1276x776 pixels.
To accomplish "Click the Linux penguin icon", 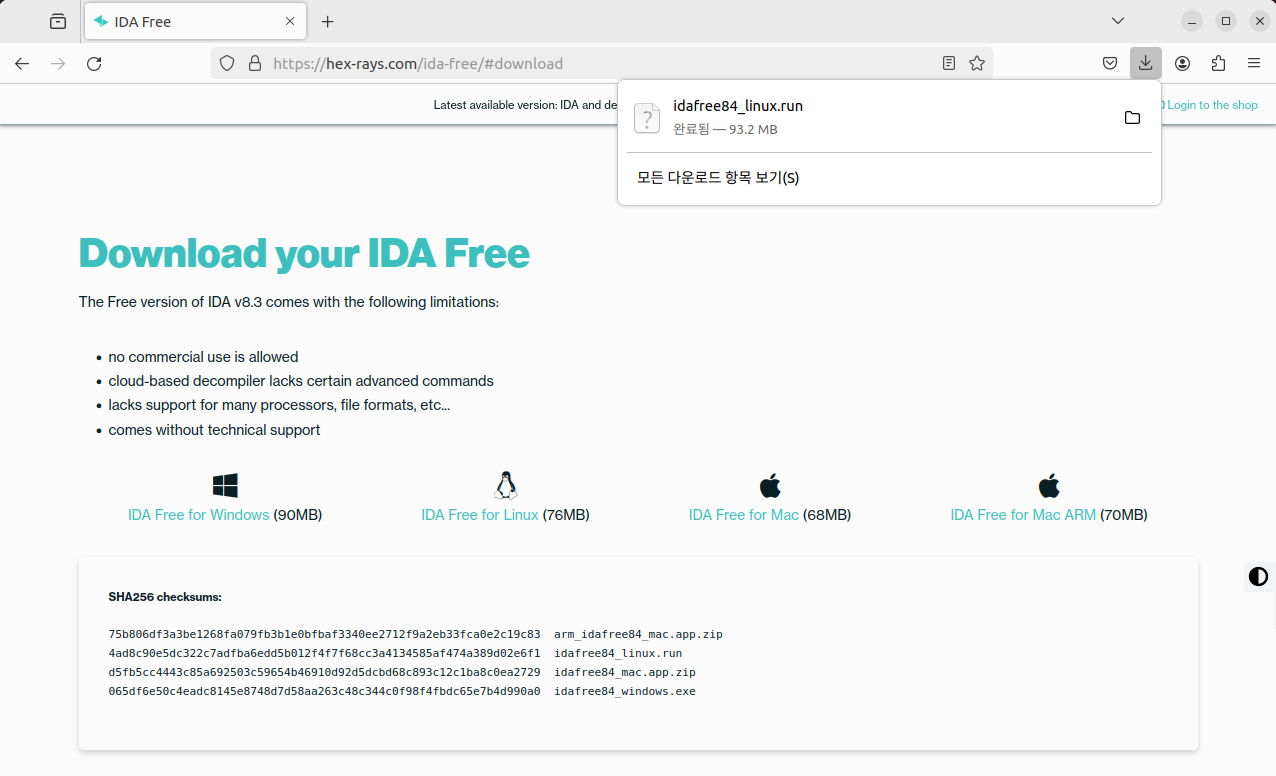I will tap(505, 486).
